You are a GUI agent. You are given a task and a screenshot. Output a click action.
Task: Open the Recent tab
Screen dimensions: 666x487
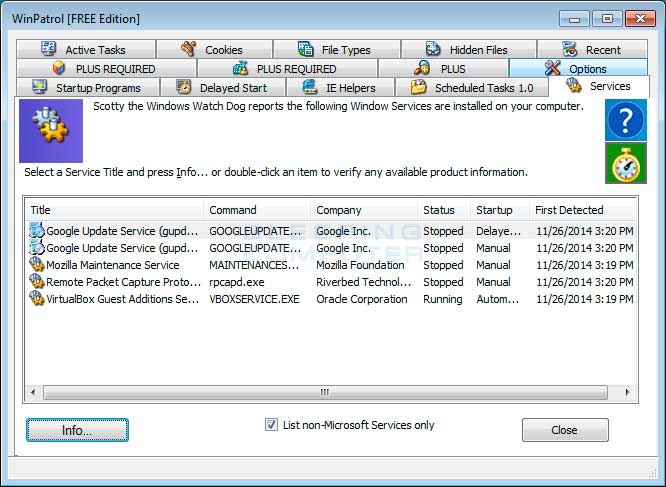coord(593,49)
